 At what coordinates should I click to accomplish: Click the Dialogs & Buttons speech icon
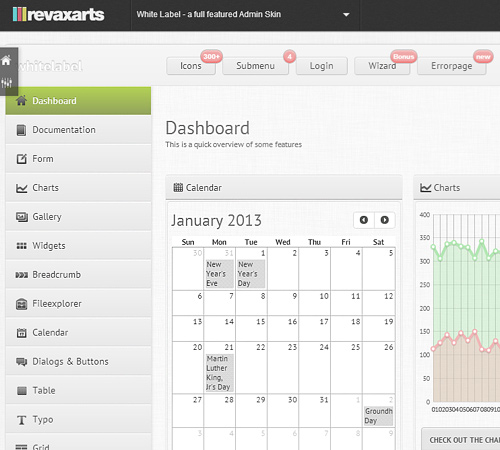coord(22,362)
